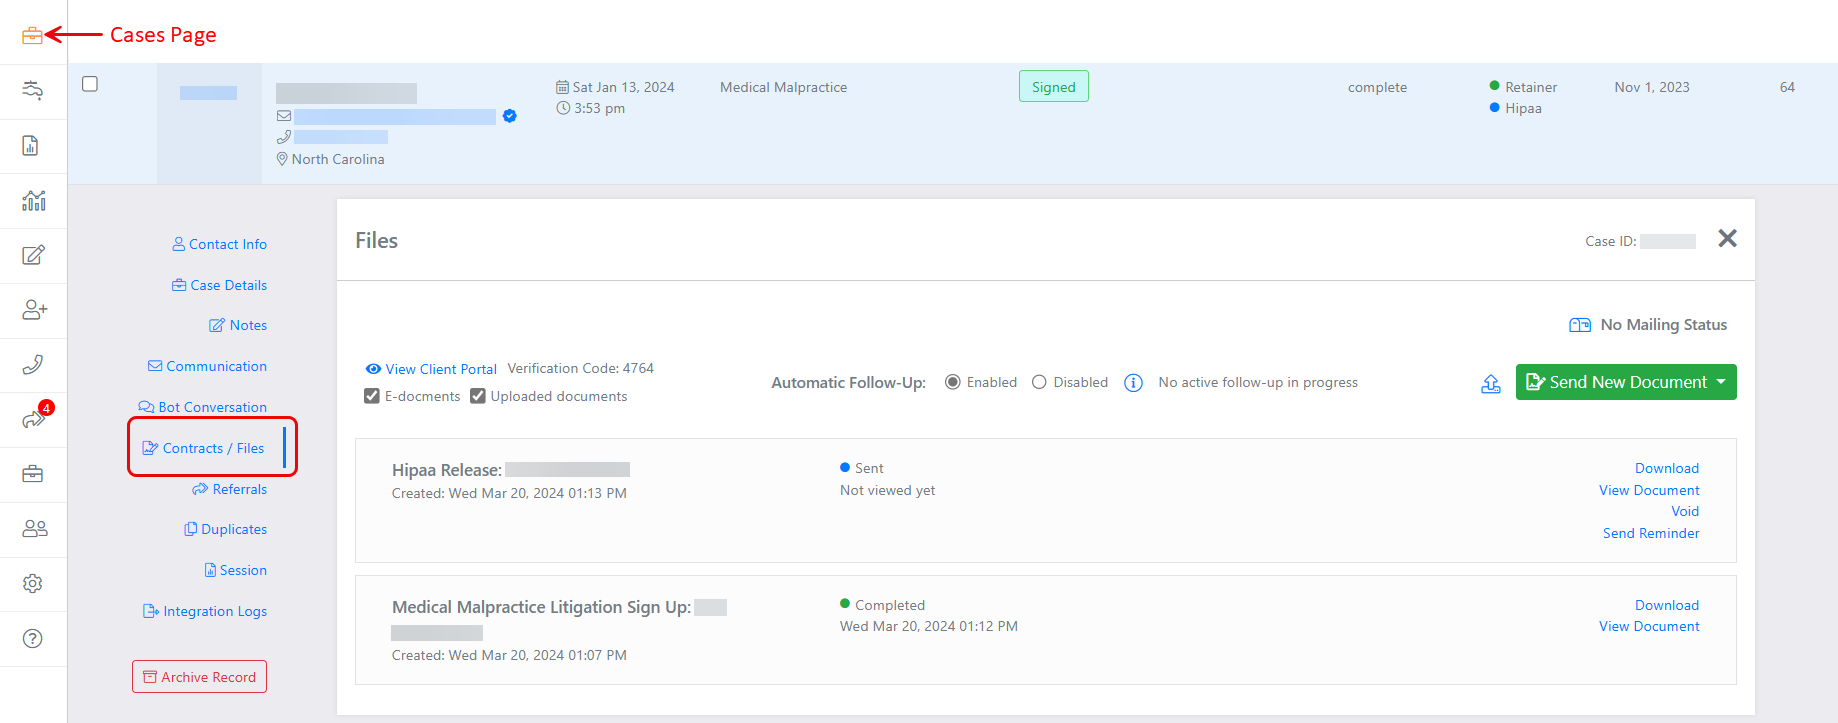Click the follow-up info icon
The image size is (1838, 723).
[1133, 383]
